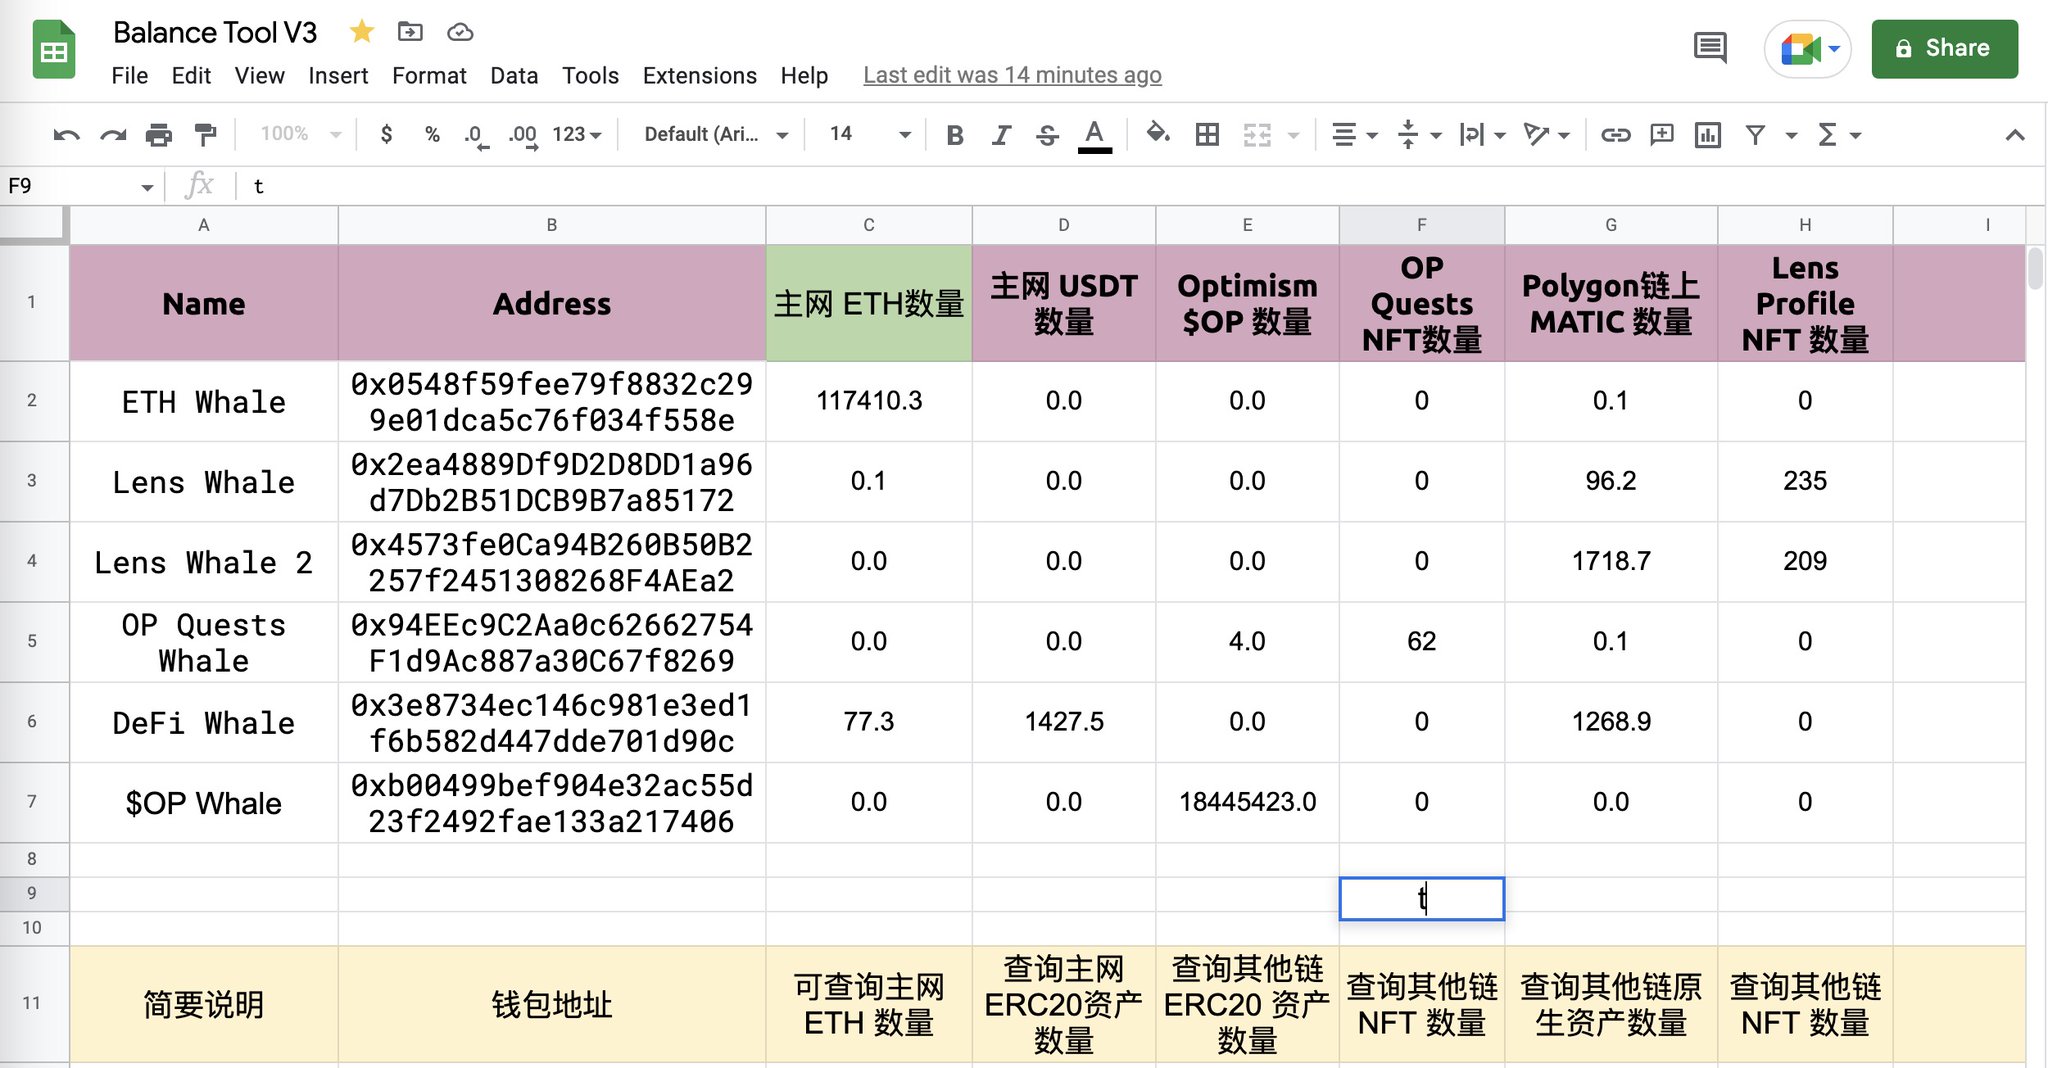Screen dimensions: 2048x1068
Task: Click the select all corner box
Action: pos(33,225)
